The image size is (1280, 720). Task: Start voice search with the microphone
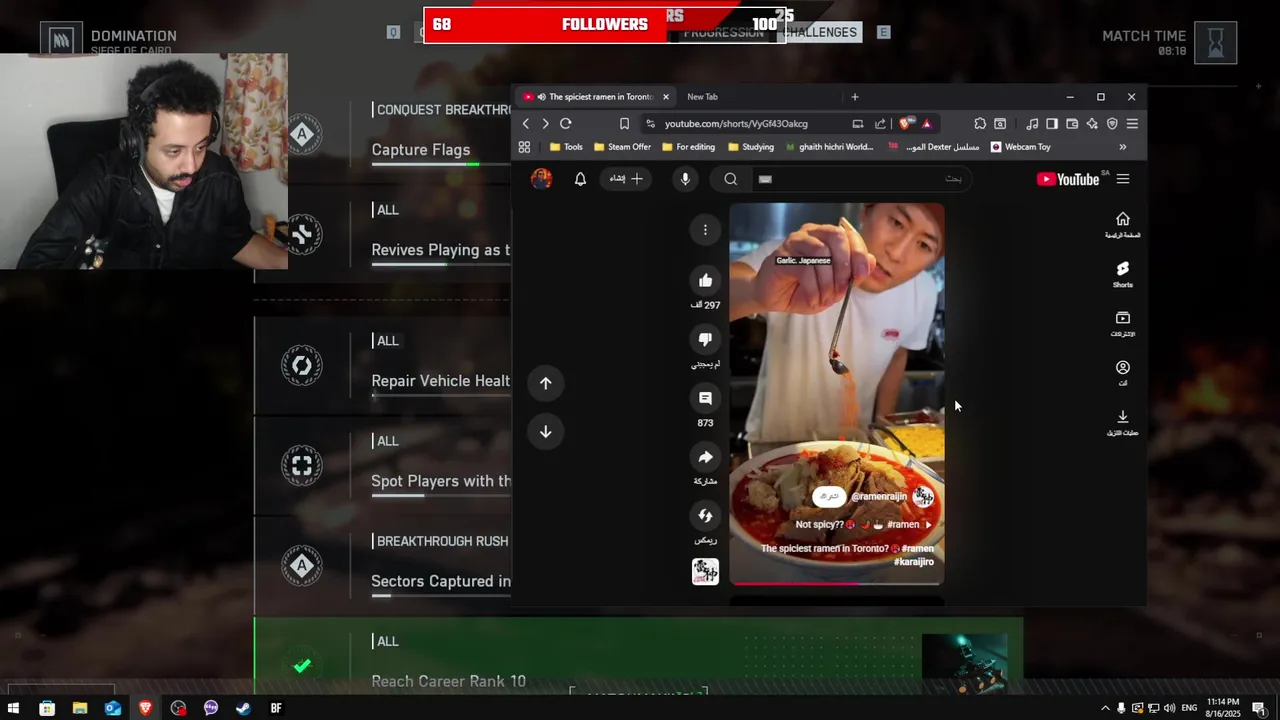685,179
